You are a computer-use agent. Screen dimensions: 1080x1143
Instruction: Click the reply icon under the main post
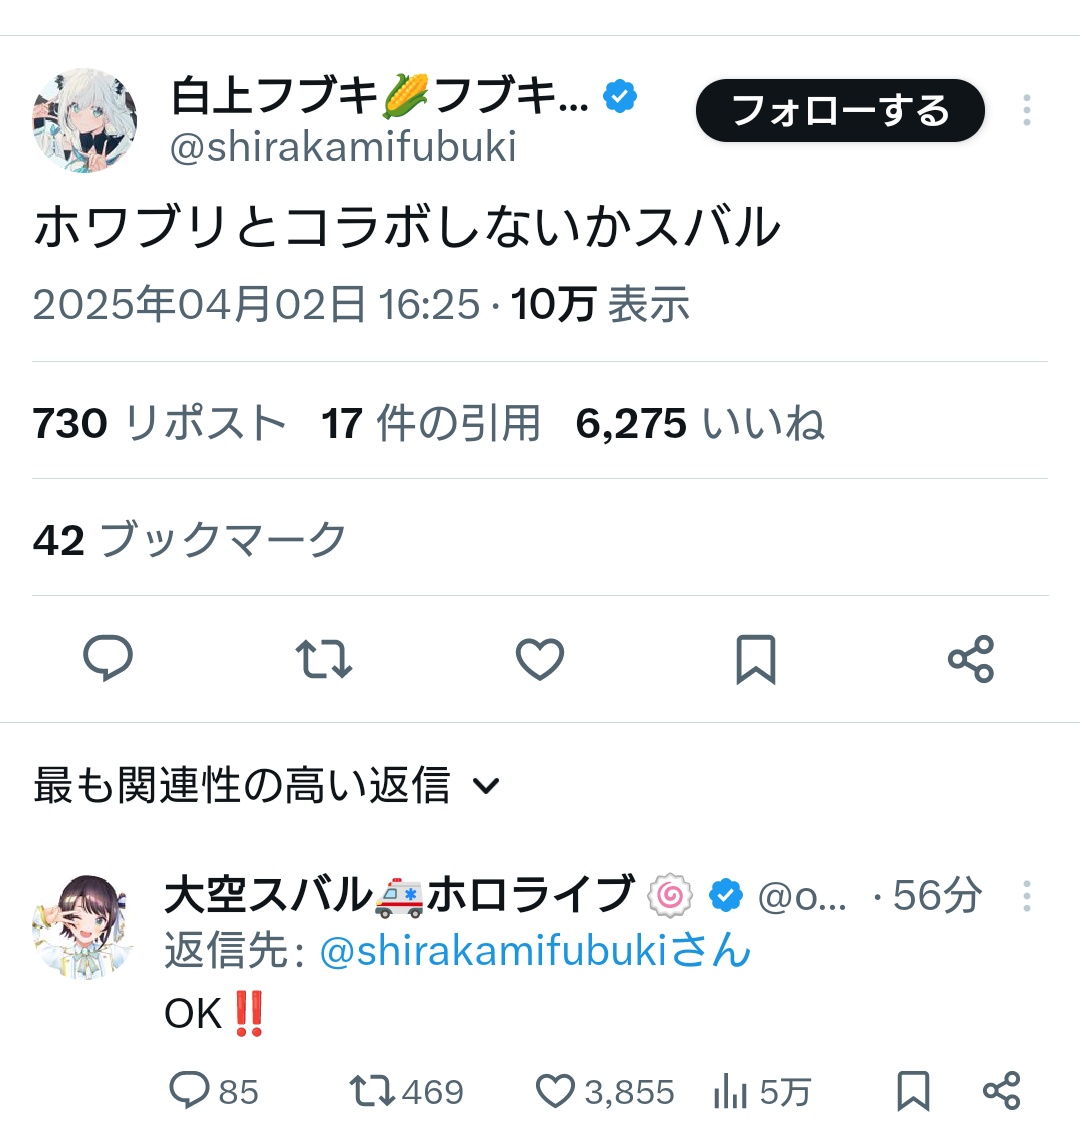pyautogui.click(x=108, y=659)
